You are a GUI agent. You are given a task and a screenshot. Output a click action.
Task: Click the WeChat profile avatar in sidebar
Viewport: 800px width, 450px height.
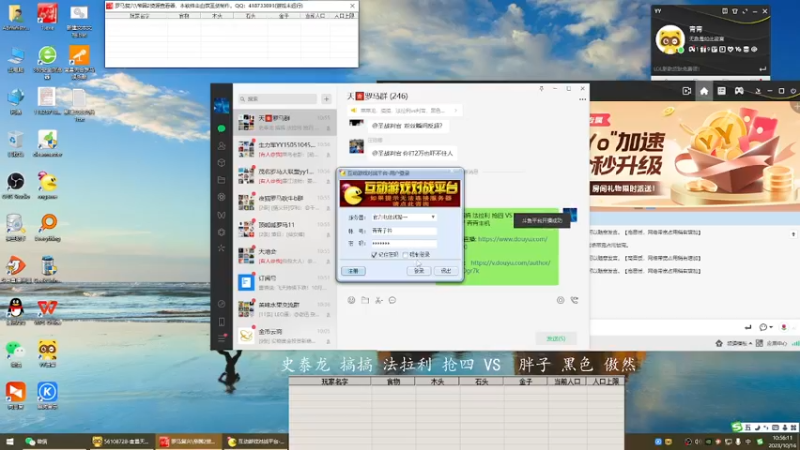(221, 106)
